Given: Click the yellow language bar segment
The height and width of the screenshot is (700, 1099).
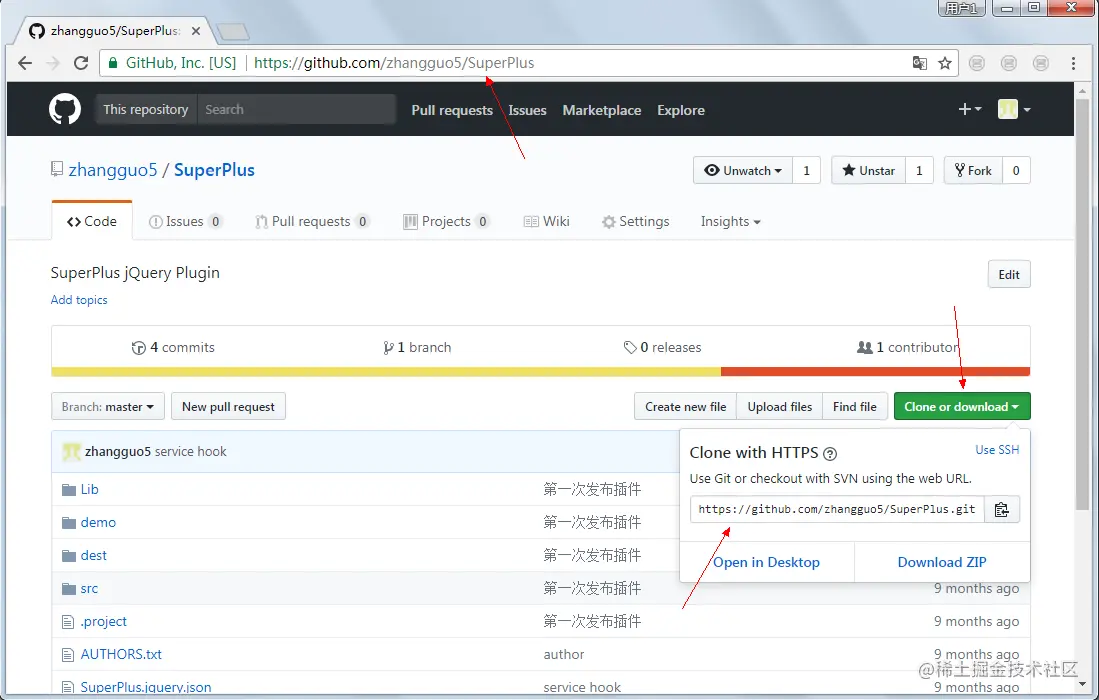Looking at the screenshot, I should pos(386,371).
